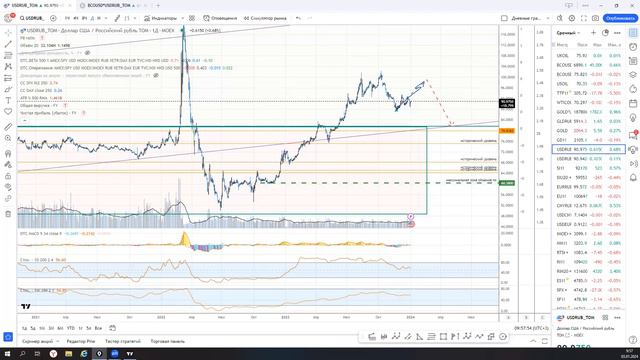Open quick search icon in top toolbar
The width and height of the screenshot is (640, 360).
click(x=560, y=18)
